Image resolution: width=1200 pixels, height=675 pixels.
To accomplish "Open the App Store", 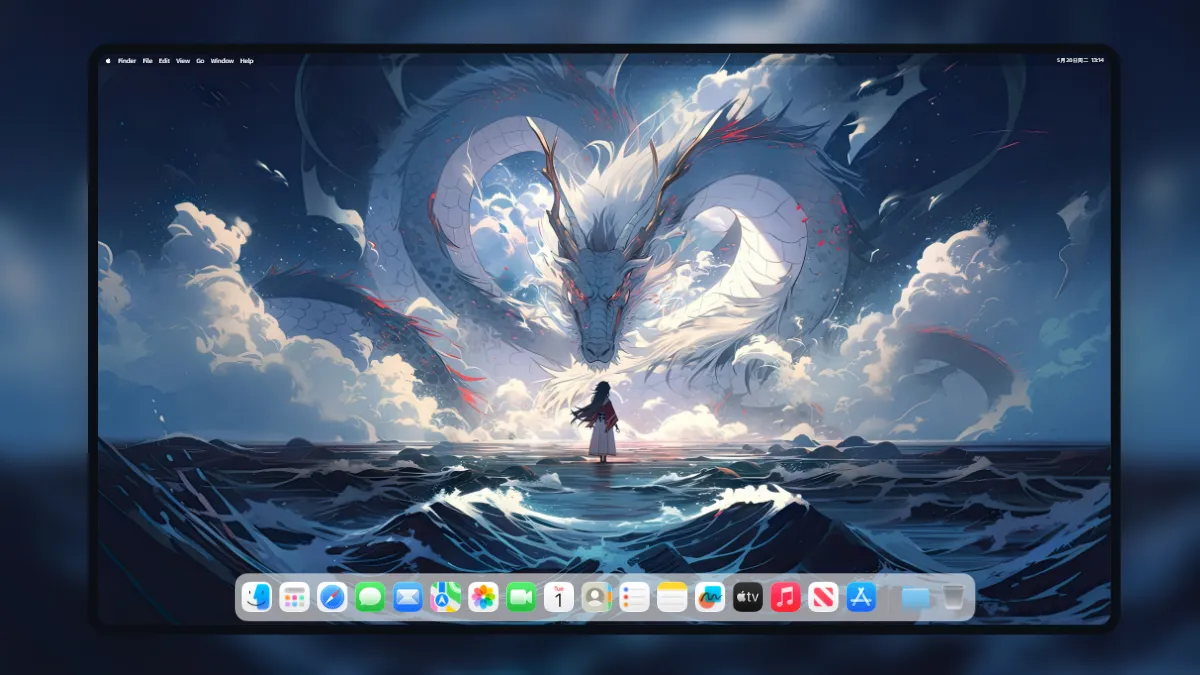I will coord(861,598).
